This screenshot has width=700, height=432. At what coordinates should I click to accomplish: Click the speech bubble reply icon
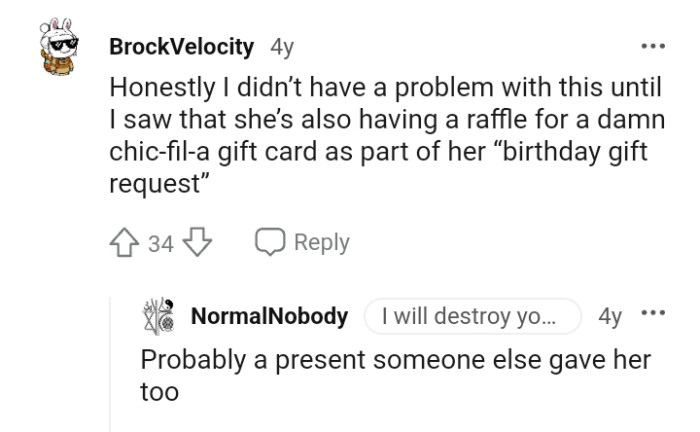click(x=271, y=243)
